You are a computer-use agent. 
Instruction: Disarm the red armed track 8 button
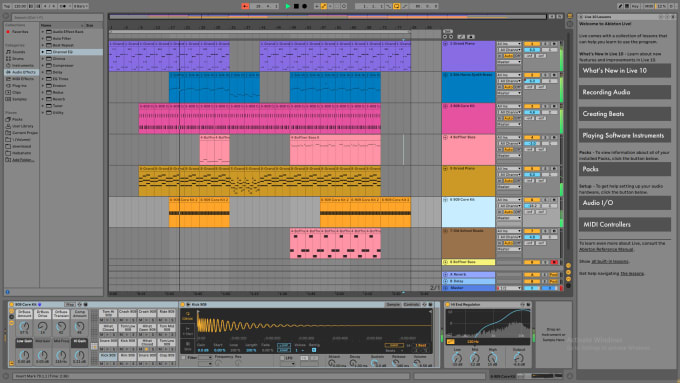[554, 262]
